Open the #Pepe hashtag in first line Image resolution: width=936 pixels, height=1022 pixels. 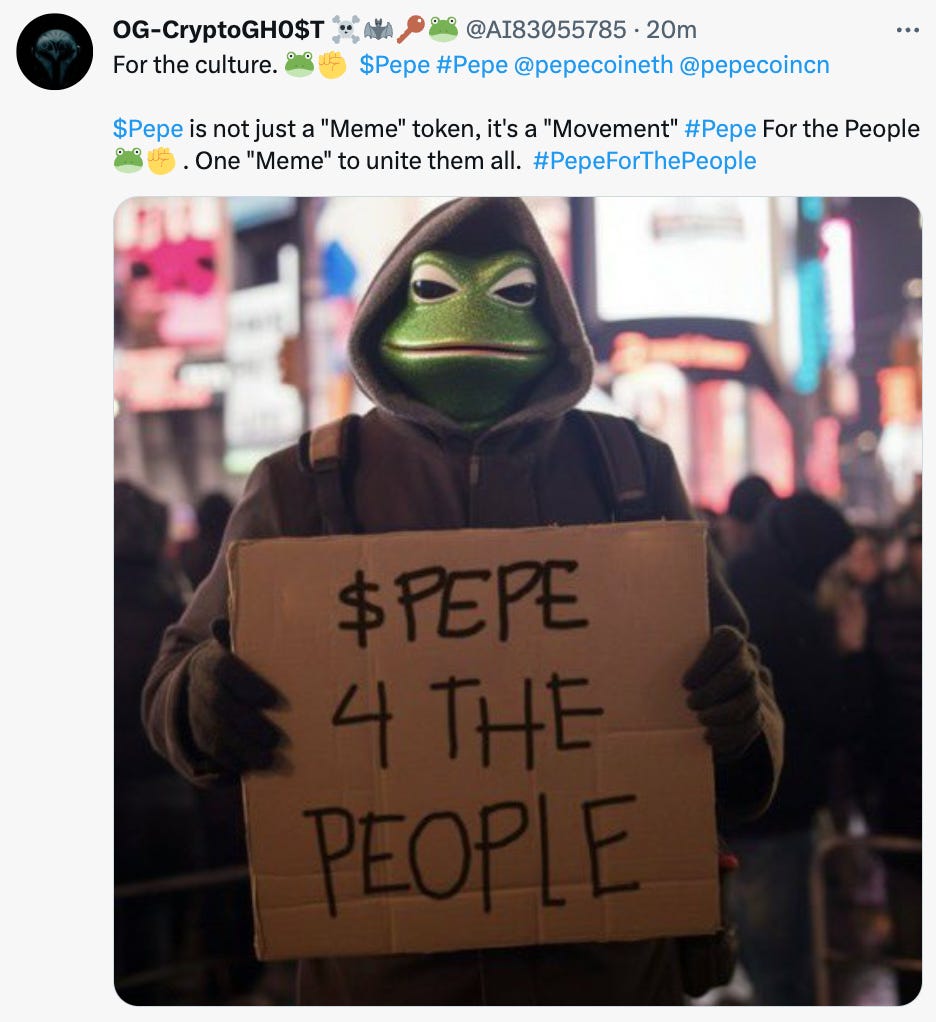tap(472, 65)
